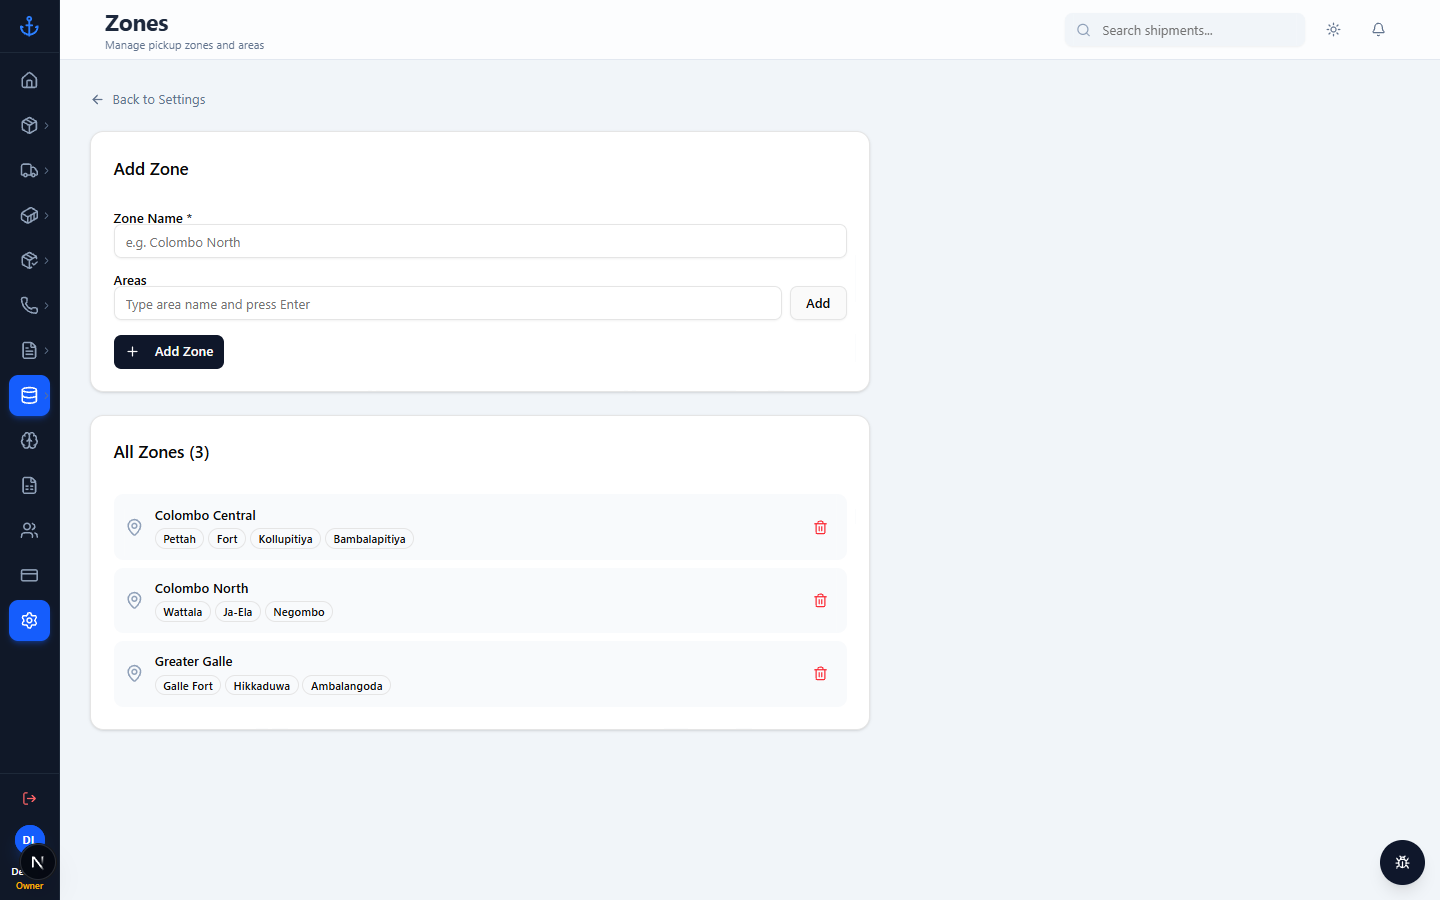Click the Add area button
Image resolution: width=1440 pixels, height=900 pixels.
pos(818,303)
